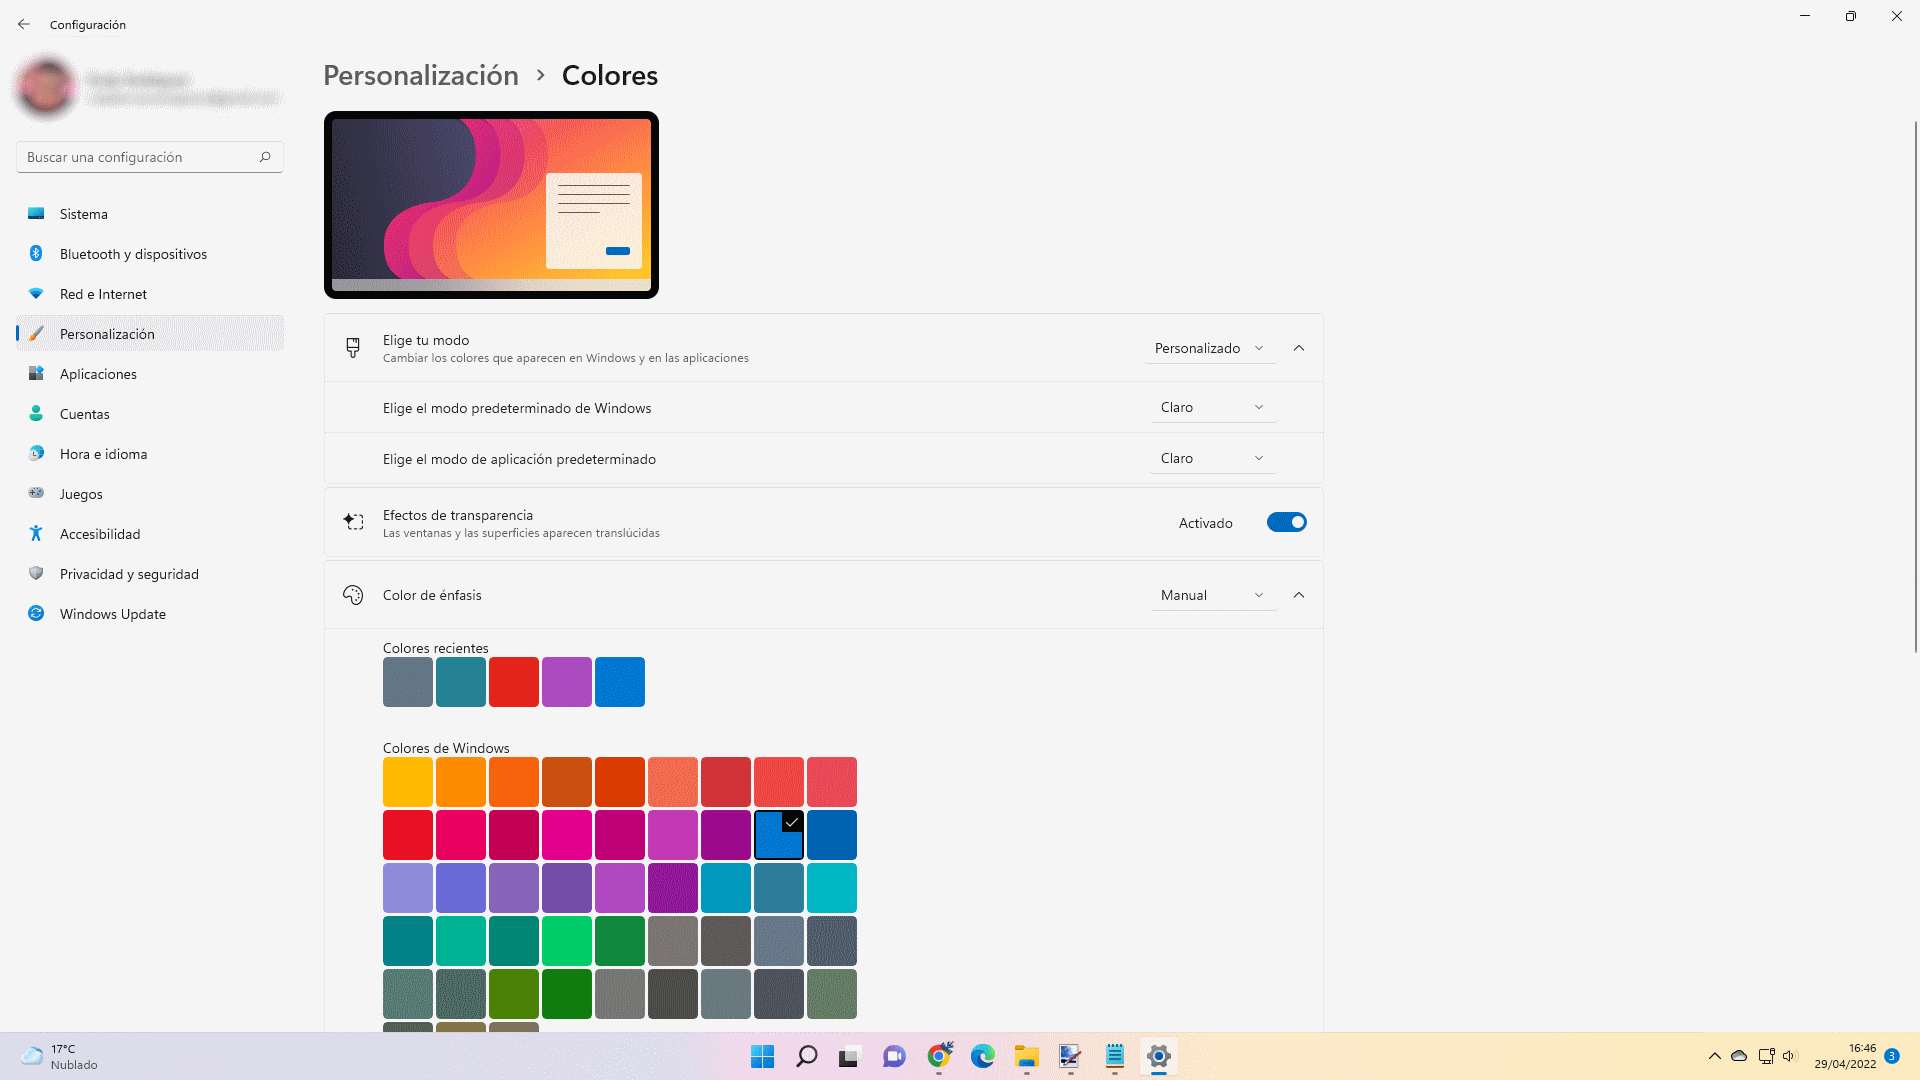Image resolution: width=1920 pixels, height=1080 pixels.
Task: Show hidden system tray icons
Action: click(x=1714, y=1056)
